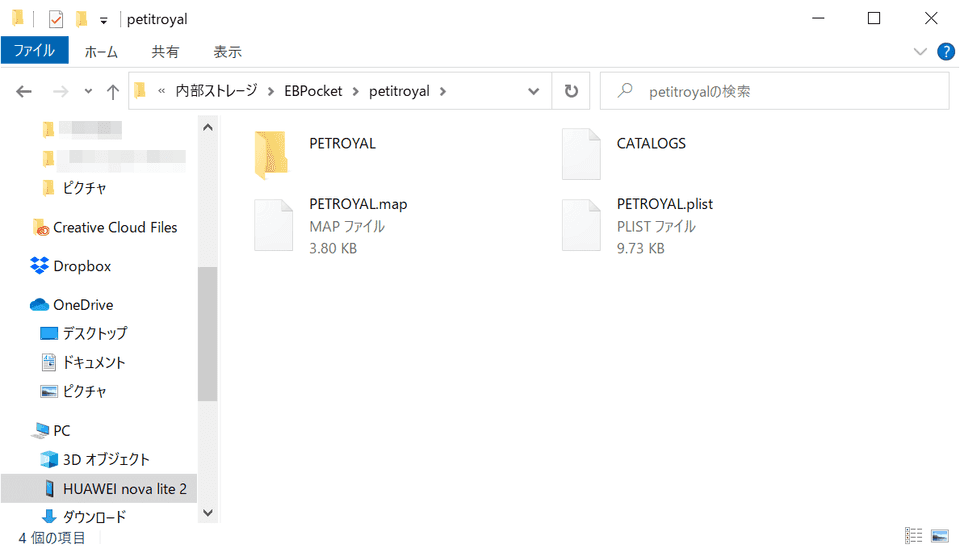The image size is (960, 552).
Task: Select the CATALOGS file icon
Action: (581, 154)
